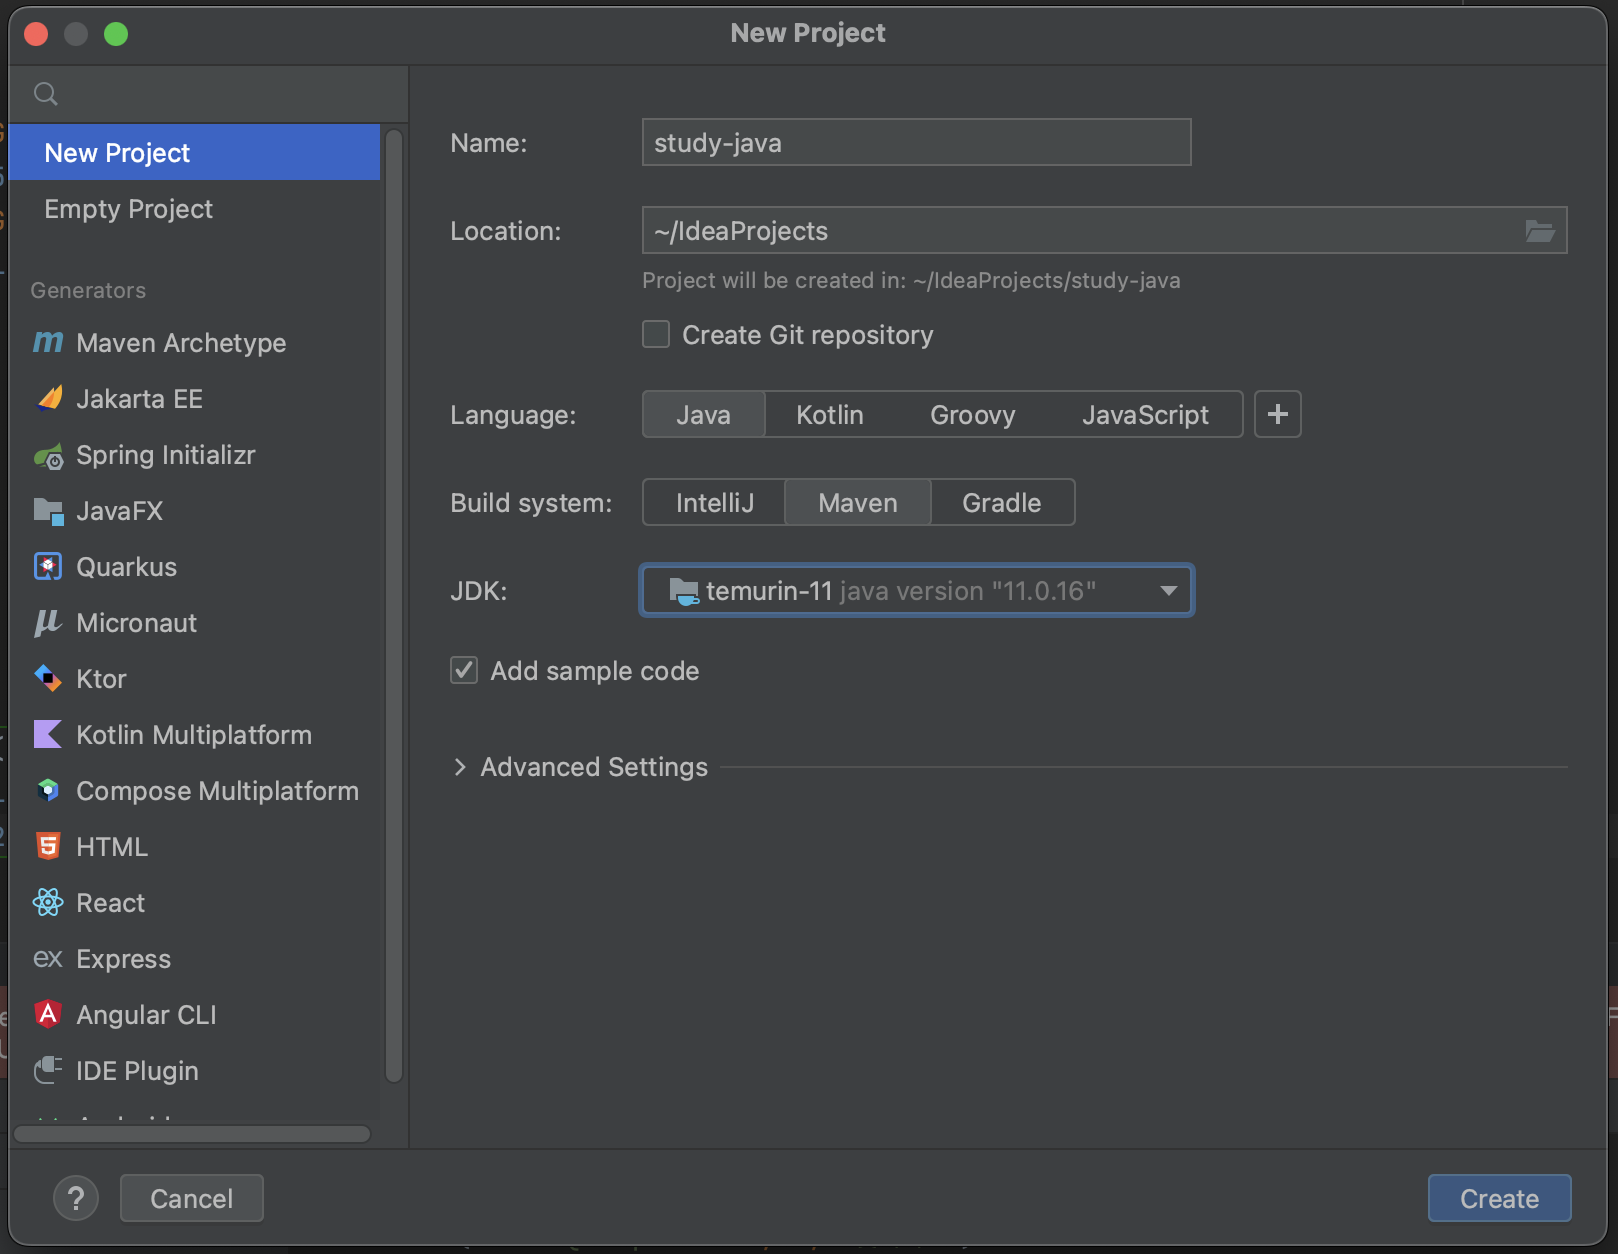Viewport: 1618px width, 1254px height.
Task: Choose IntelliJ build system
Action: (715, 502)
